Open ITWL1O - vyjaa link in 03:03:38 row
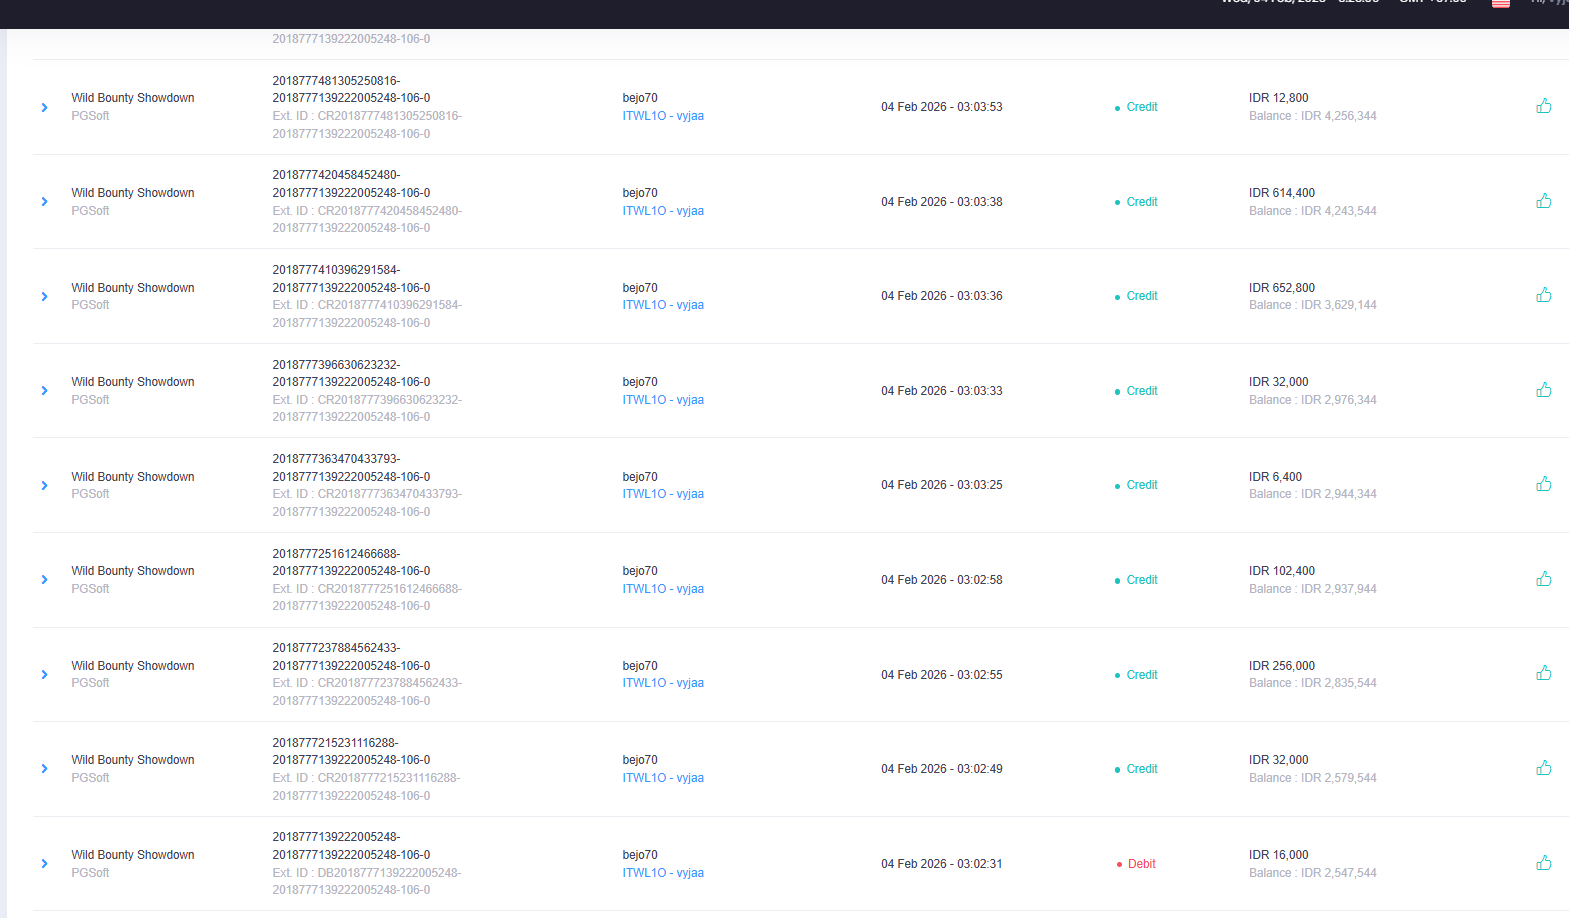Screen dimensions: 1569x918 [663, 211]
